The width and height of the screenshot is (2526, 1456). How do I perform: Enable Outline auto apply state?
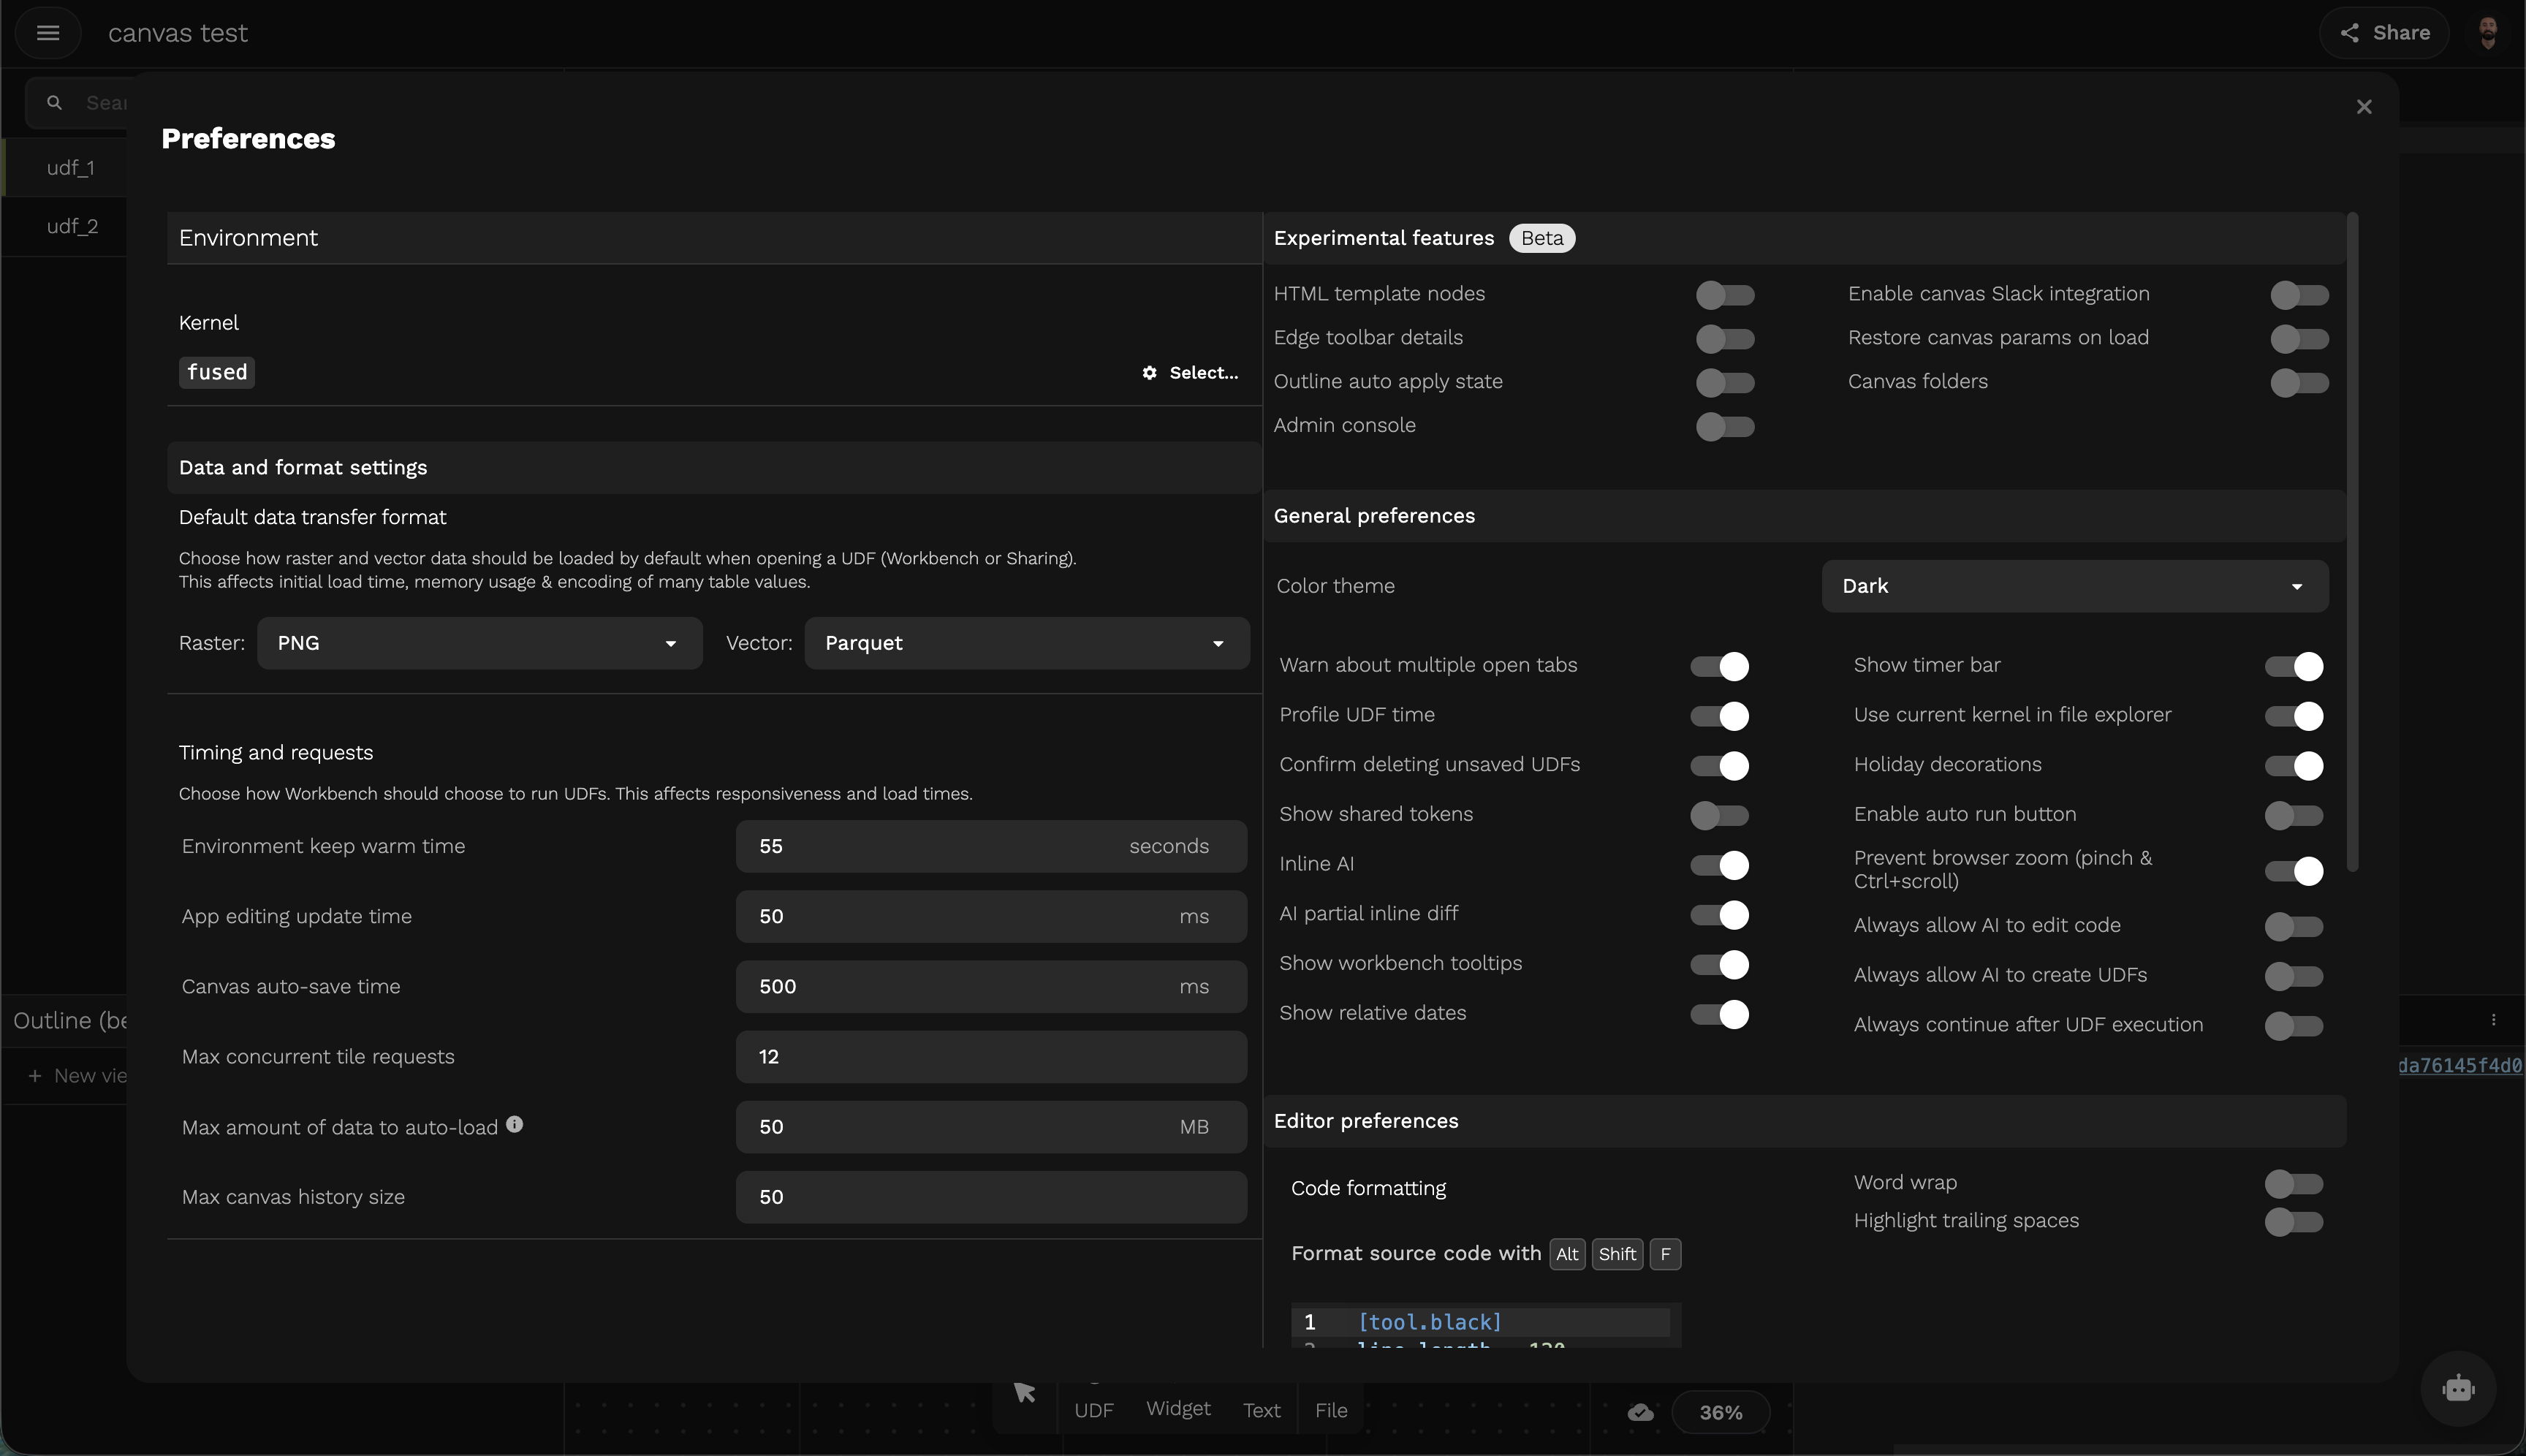(x=1725, y=383)
